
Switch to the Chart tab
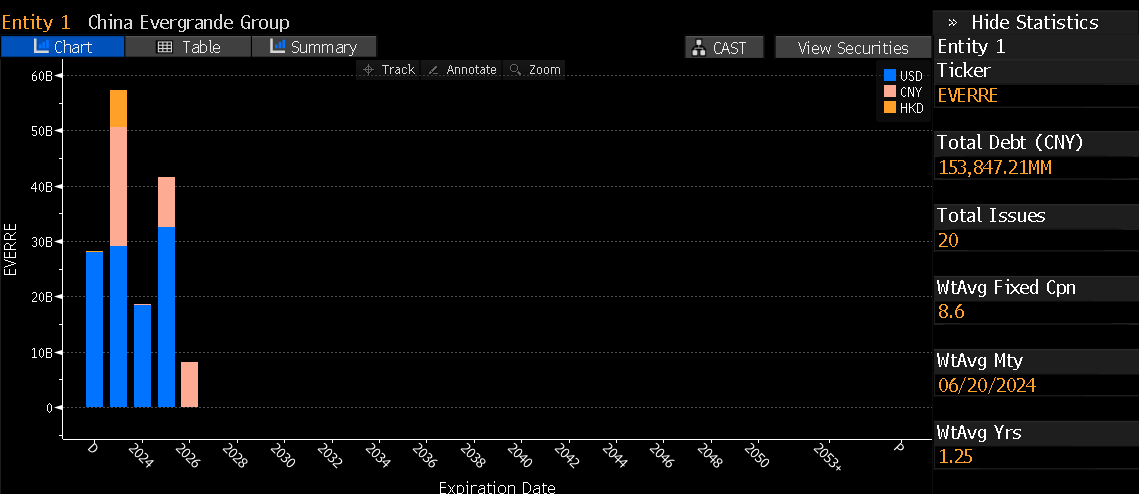click(x=62, y=47)
